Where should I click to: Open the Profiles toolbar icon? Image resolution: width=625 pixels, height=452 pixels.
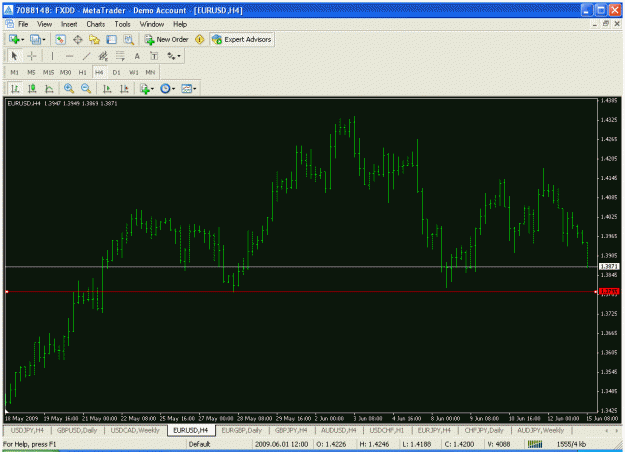pyautogui.click(x=35, y=39)
